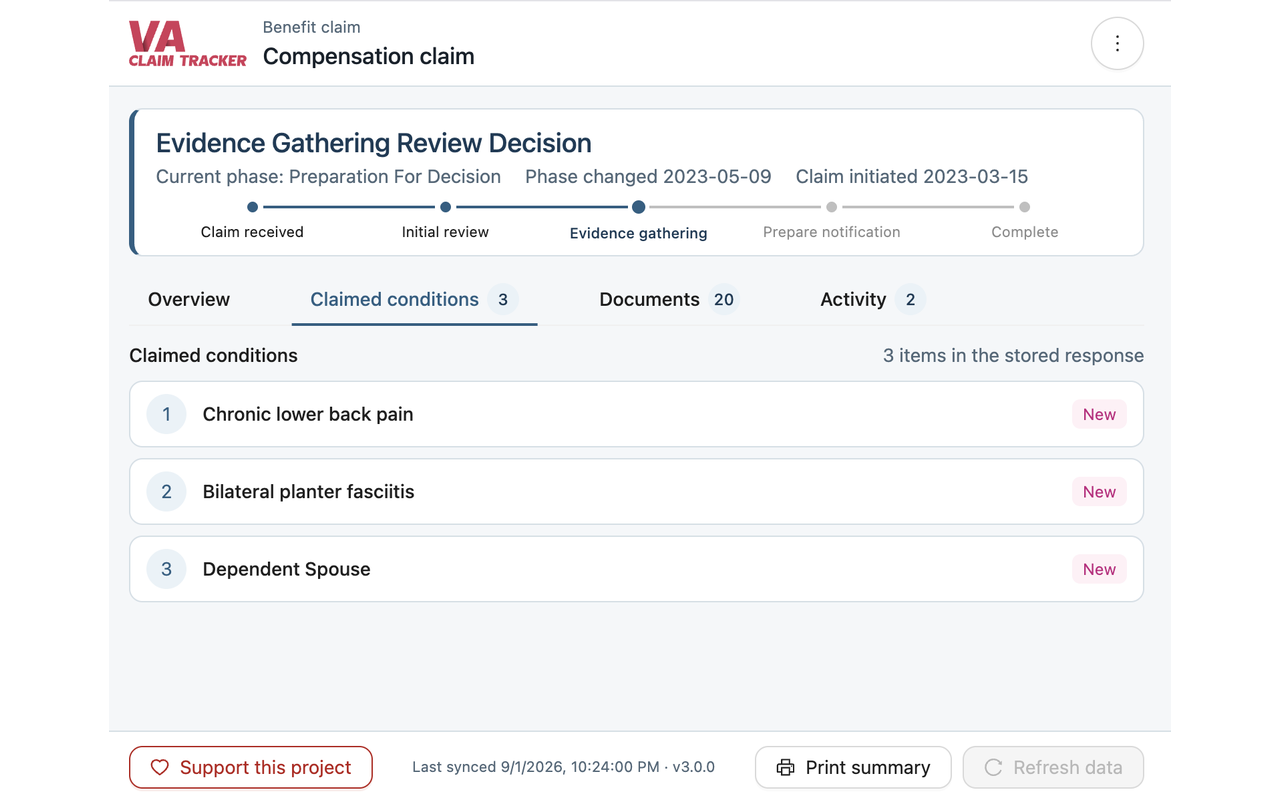Image resolution: width=1280 pixels, height=800 pixels.
Task: Click the Refresh data button
Action: [x=1053, y=768]
